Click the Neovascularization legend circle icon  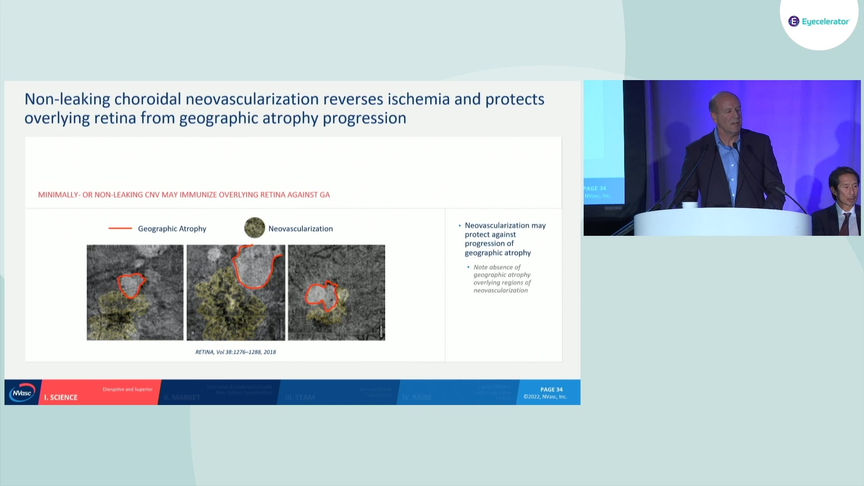[255, 228]
